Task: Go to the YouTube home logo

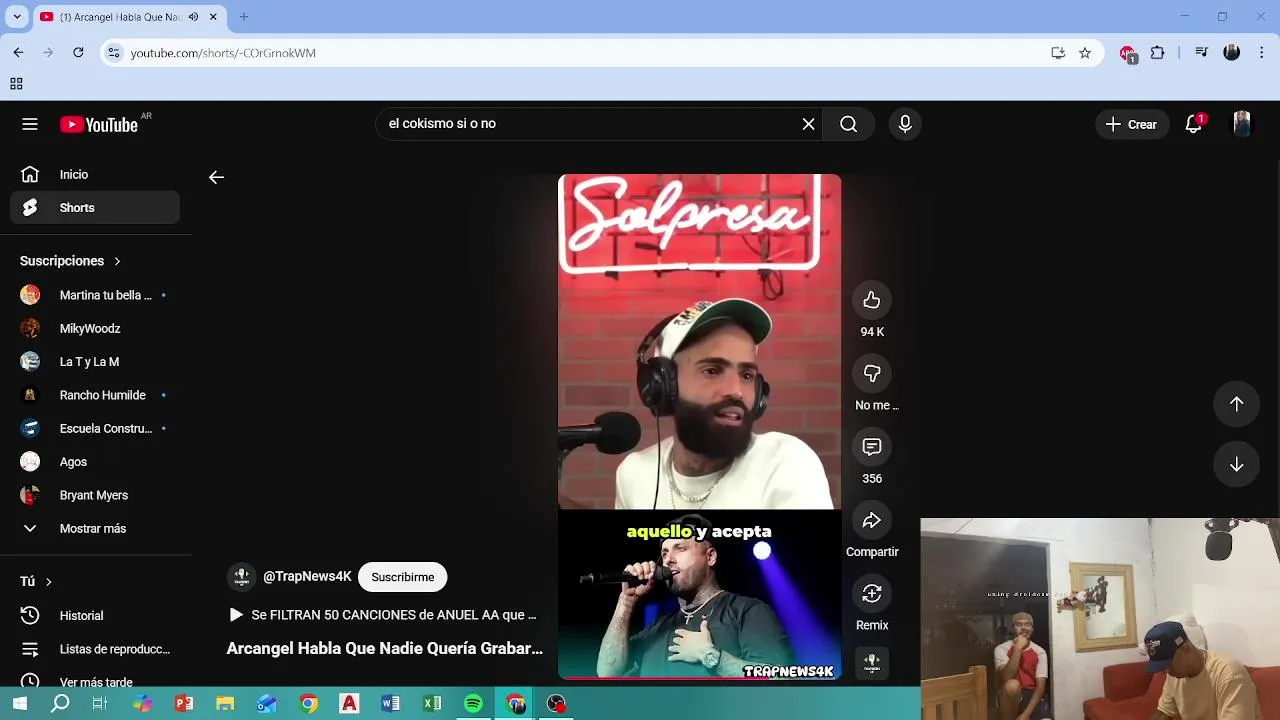Action: (99, 124)
